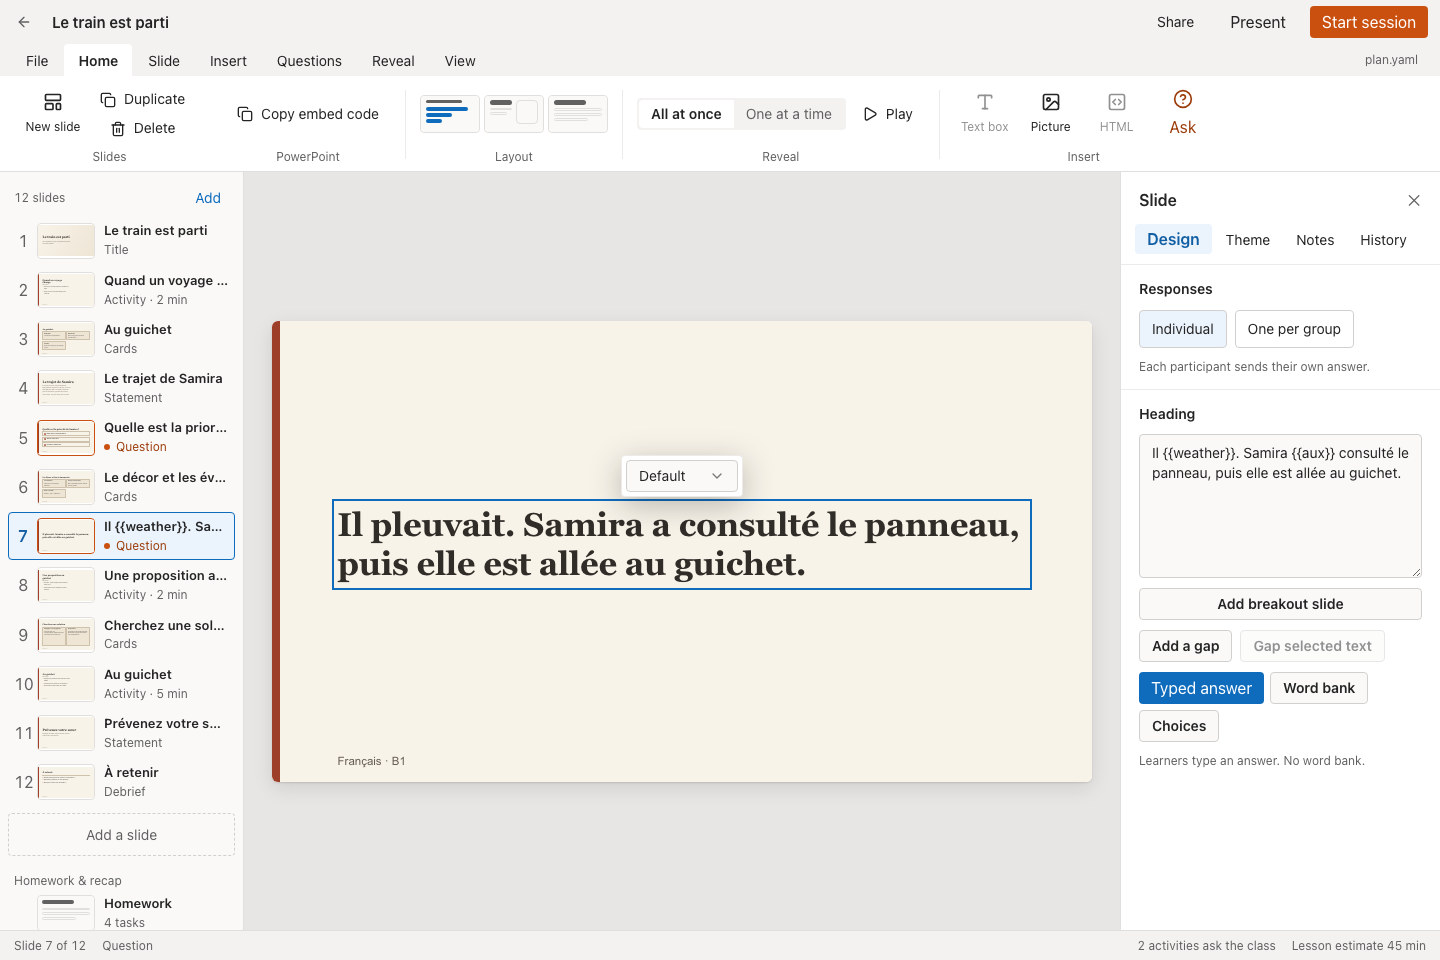Select slide 3 Au guichet Cards
The image size is (1440, 960).
(121, 339)
